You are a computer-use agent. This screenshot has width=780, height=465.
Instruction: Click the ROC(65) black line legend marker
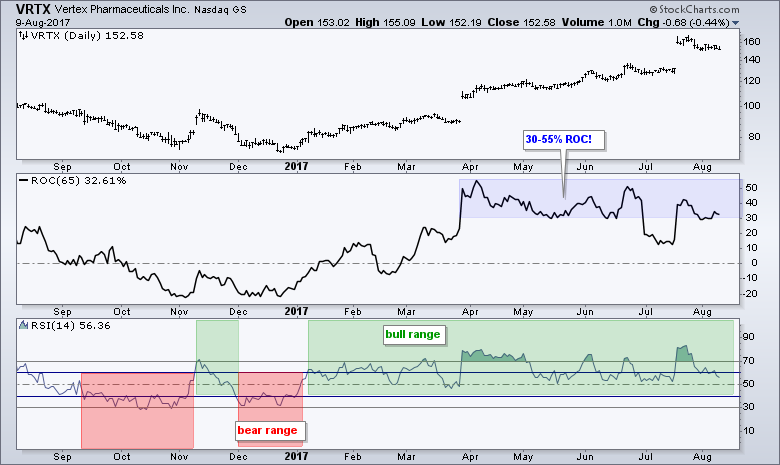(23, 181)
